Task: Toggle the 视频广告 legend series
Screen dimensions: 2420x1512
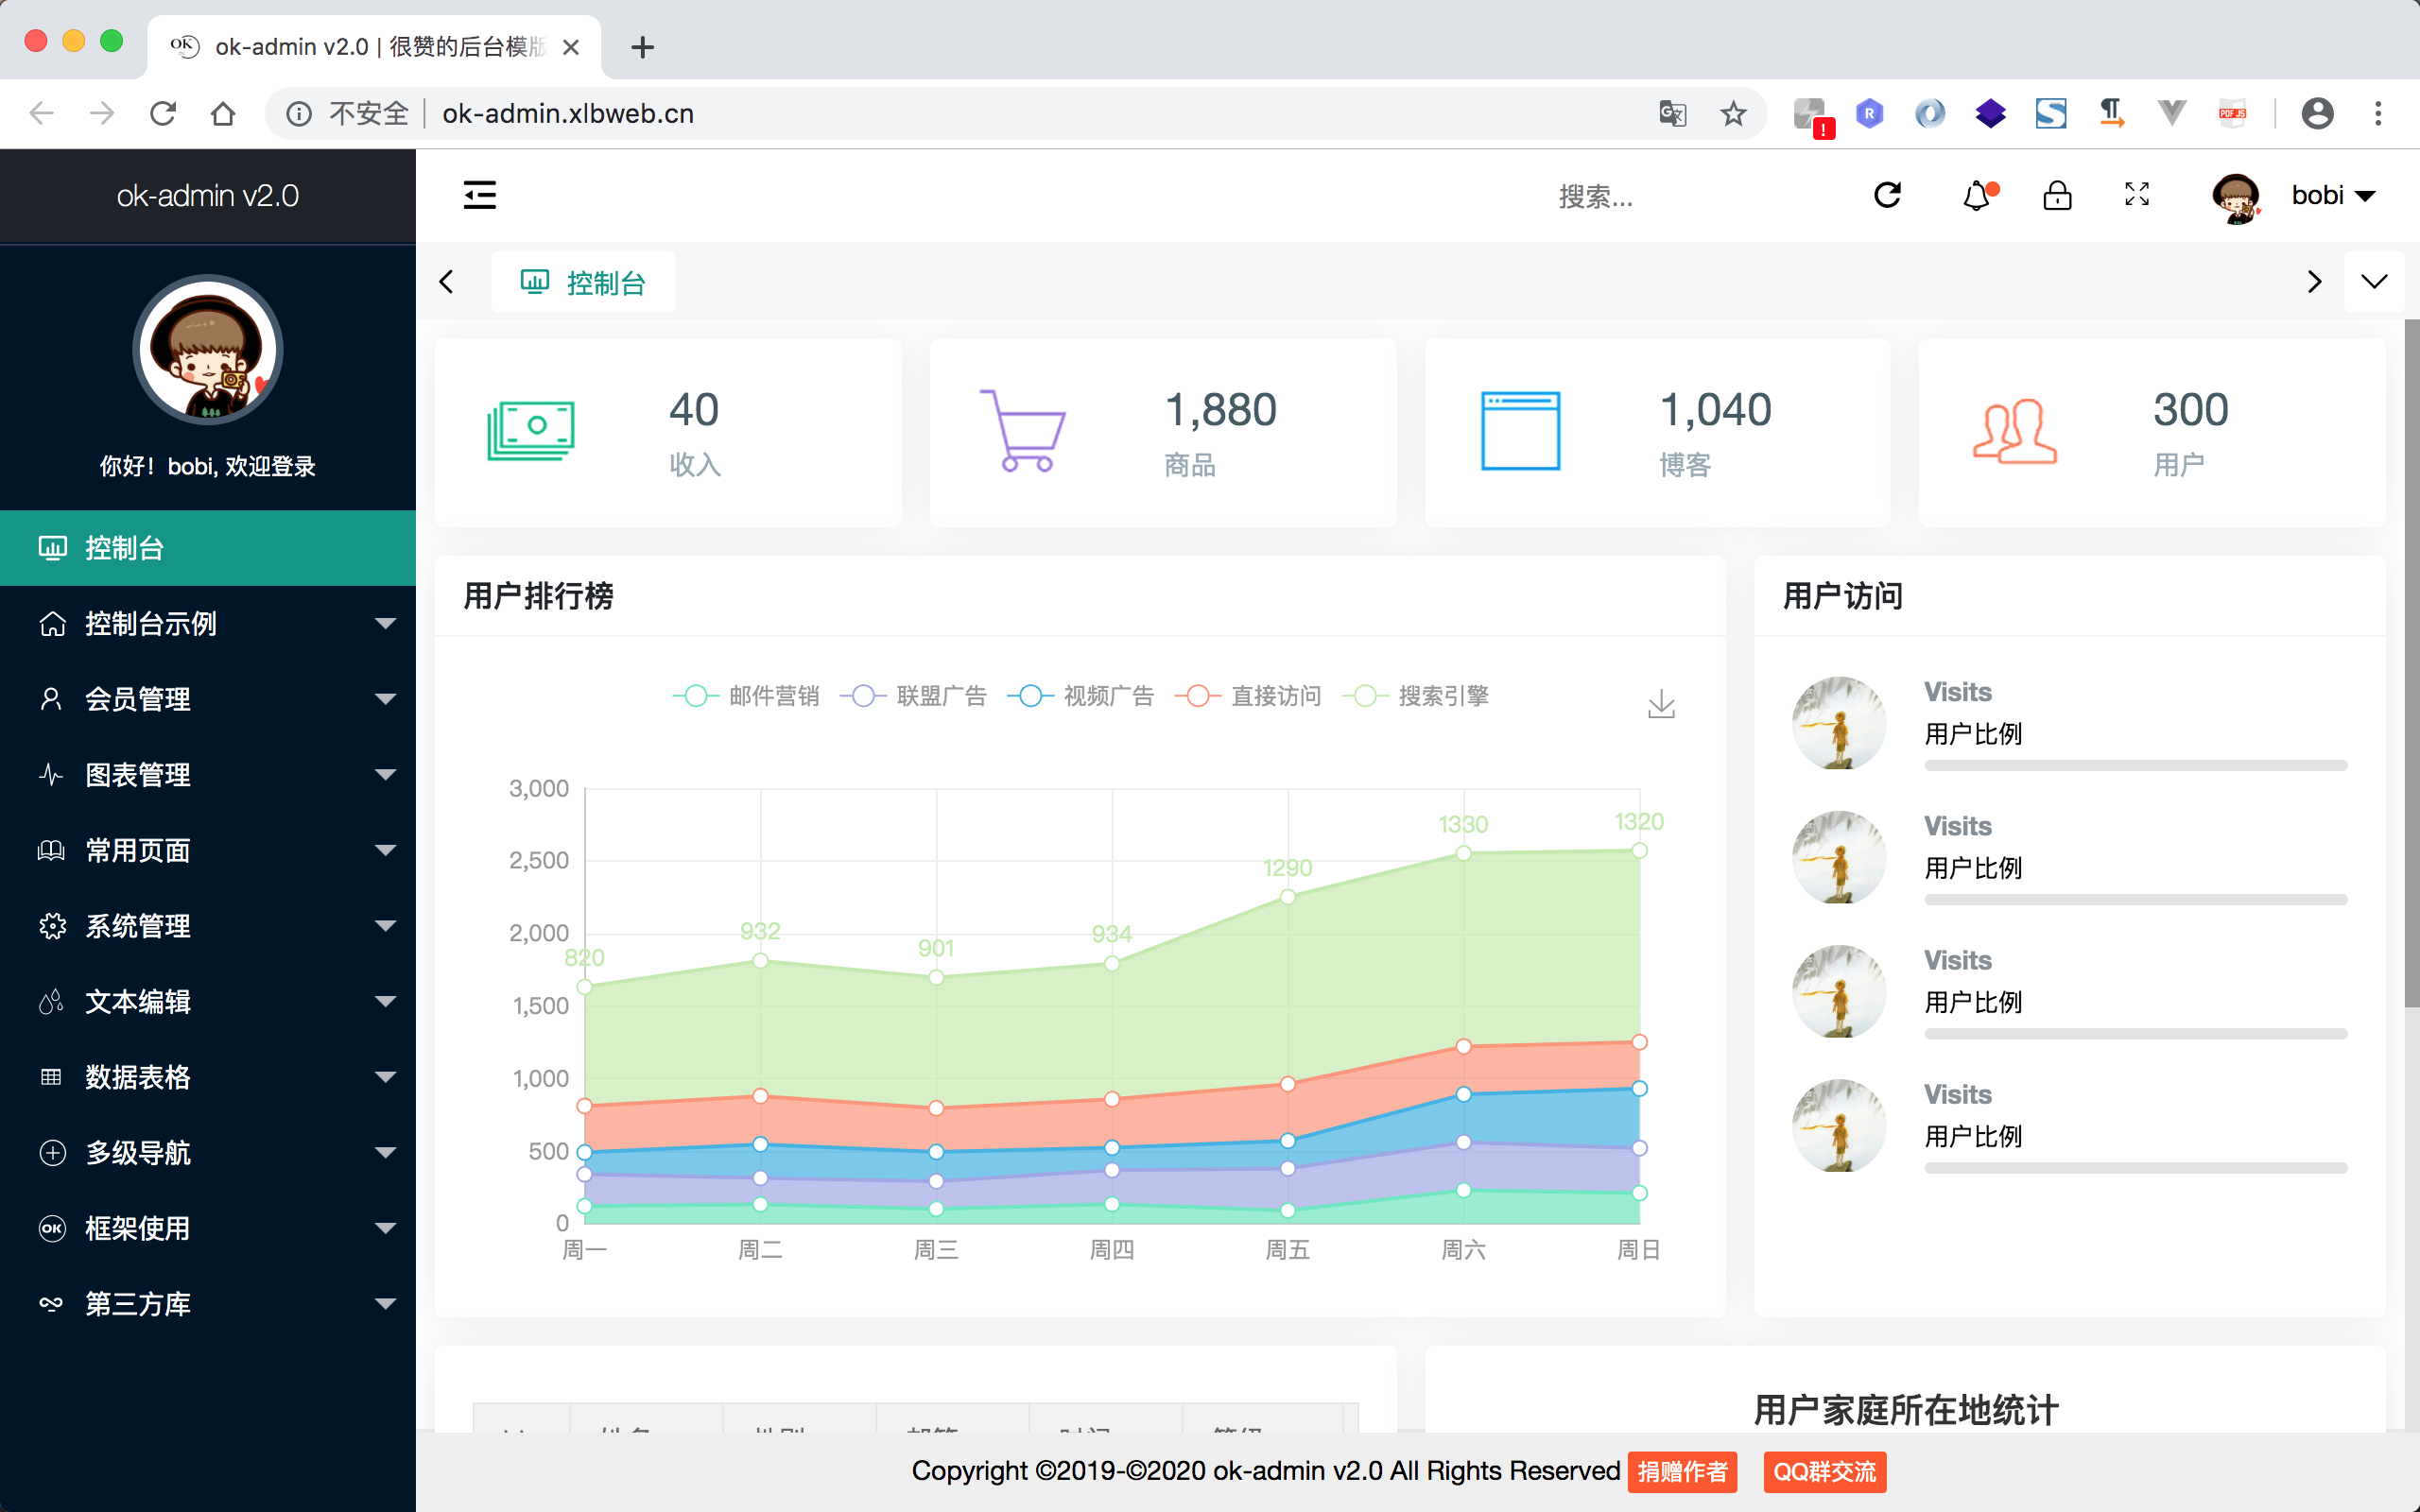Action: point(1080,696)
